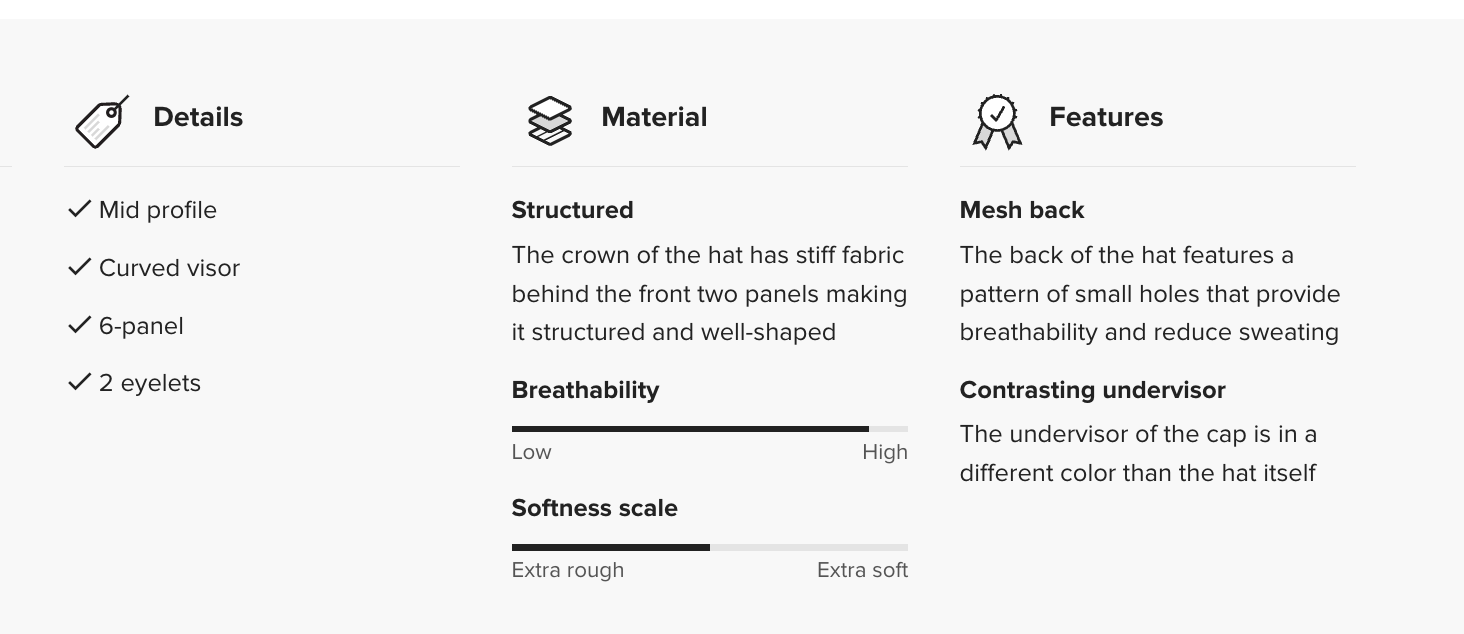Click the 2 eyelets list item
Image resolution: width=1464 pixels, height=634 pixels.
click(149, 384)
